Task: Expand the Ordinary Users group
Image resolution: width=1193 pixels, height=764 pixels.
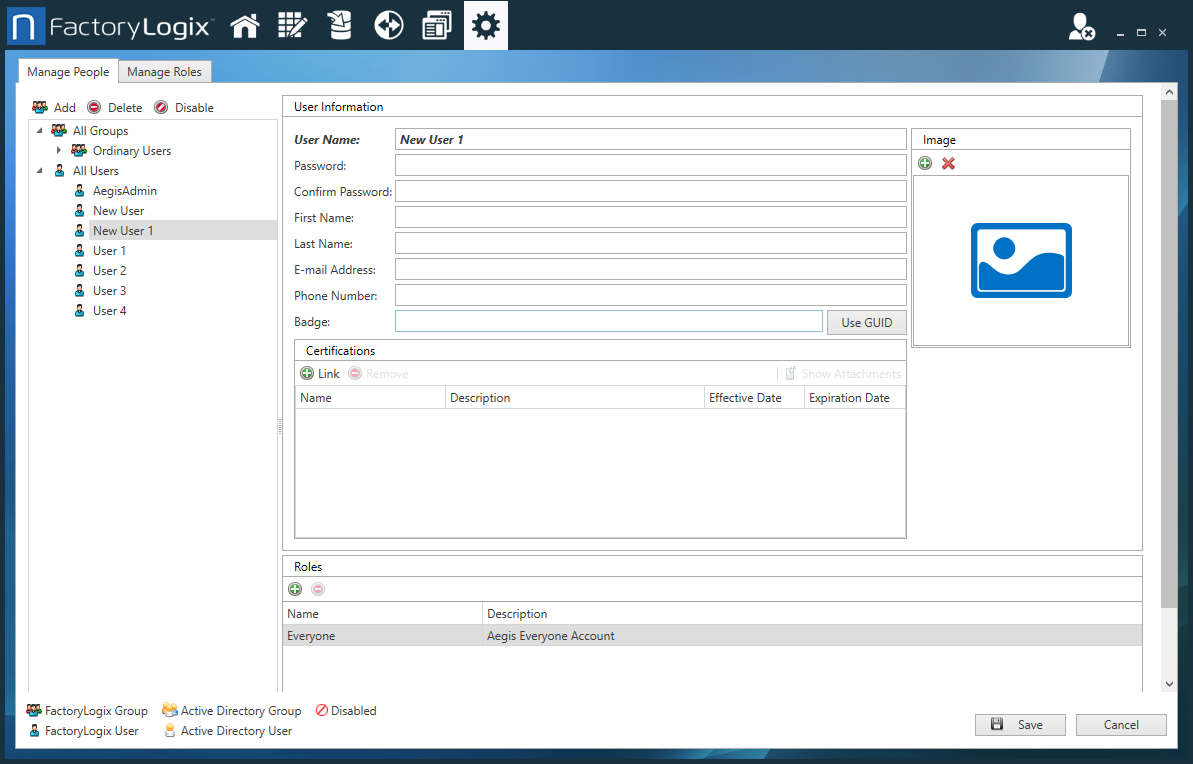Action: click(x=58, y=150)
